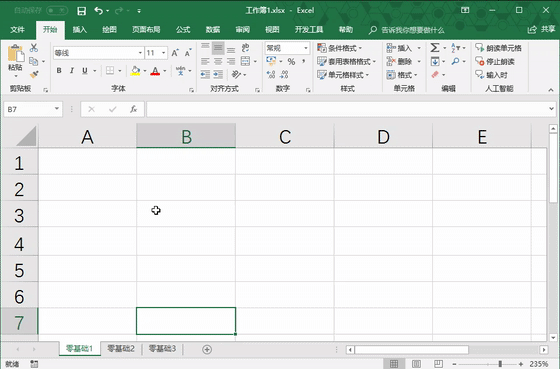The image size is (560, 369).
Task: Open the borders icon in font group
Action: [110, 71]
